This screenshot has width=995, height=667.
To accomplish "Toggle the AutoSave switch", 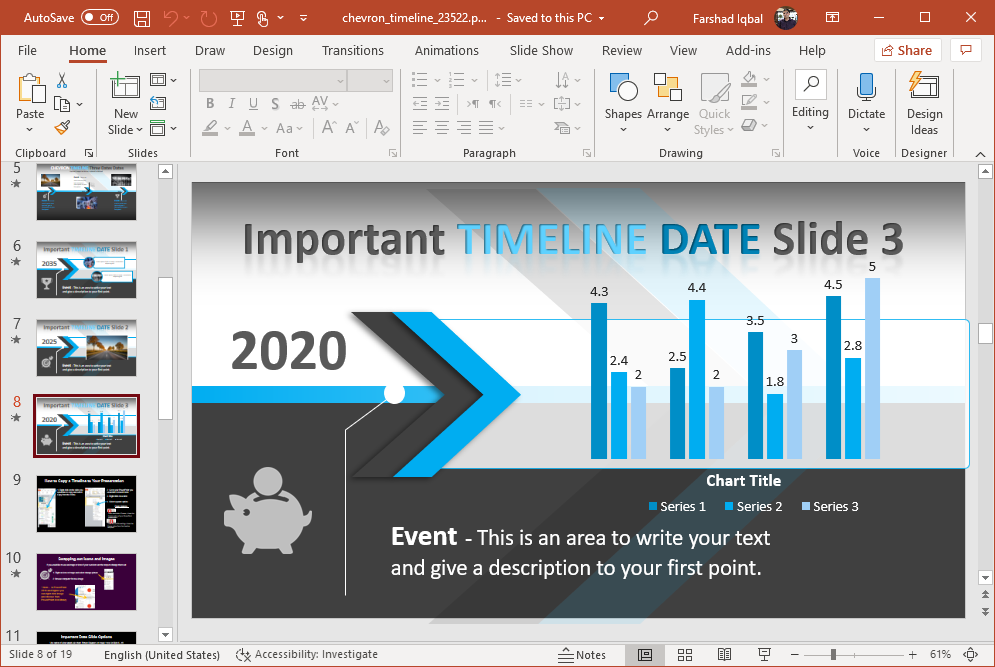I will click(99, 18).
